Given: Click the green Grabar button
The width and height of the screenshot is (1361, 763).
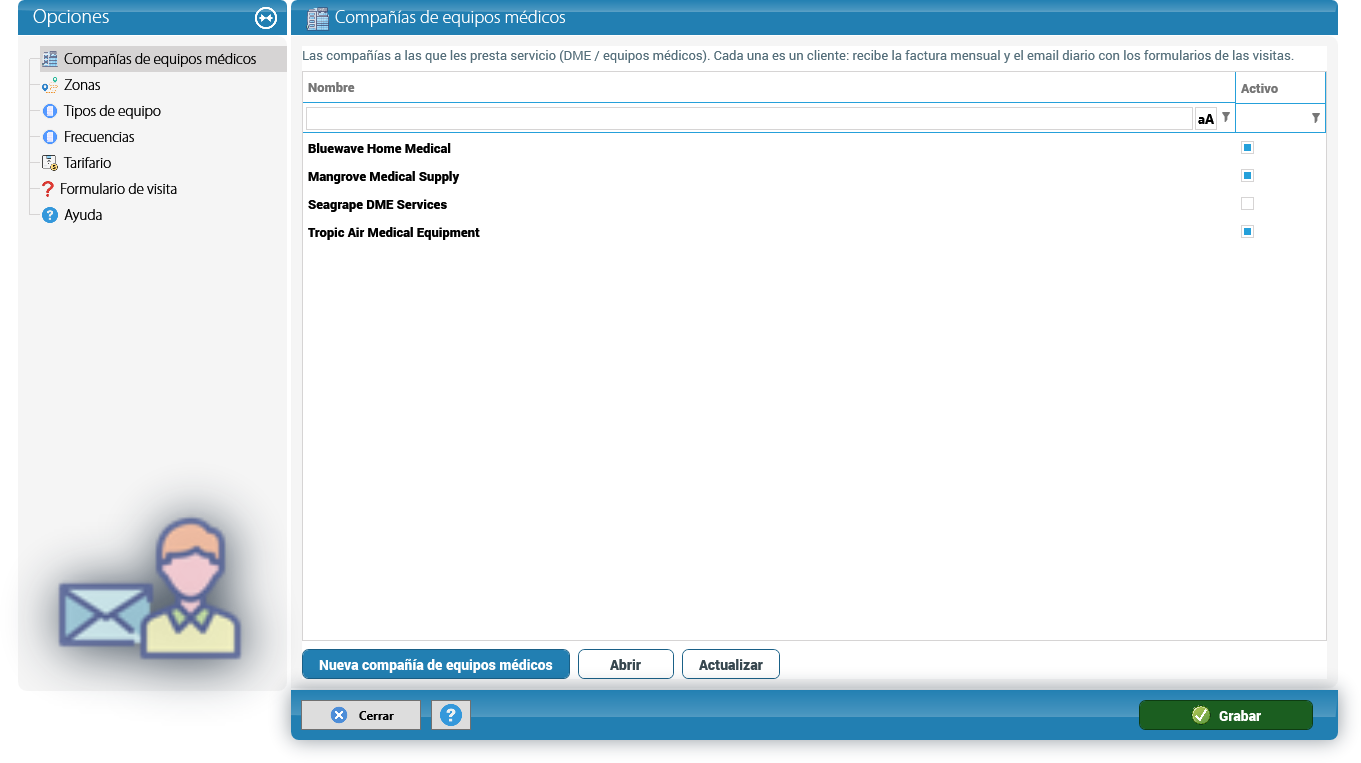Looking at the screenshot, I should pyautogui.click(x=1226, y=715).
